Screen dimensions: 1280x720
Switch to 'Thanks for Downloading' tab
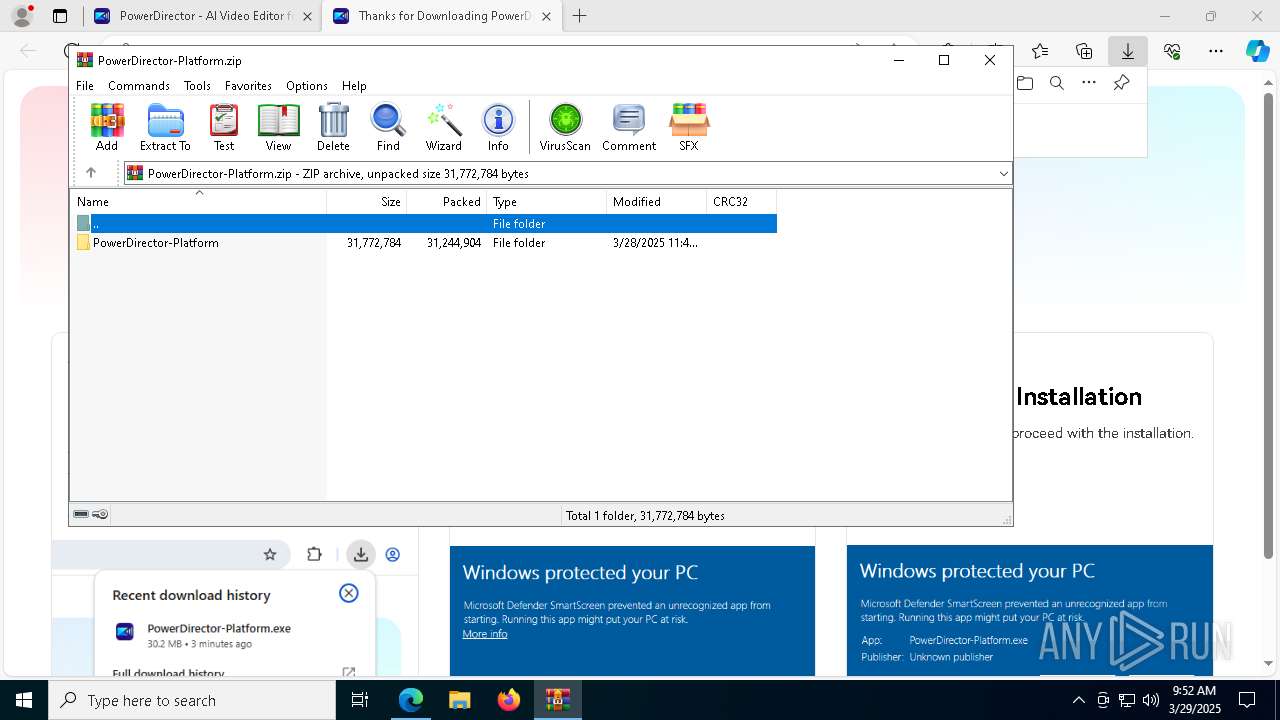441,16
